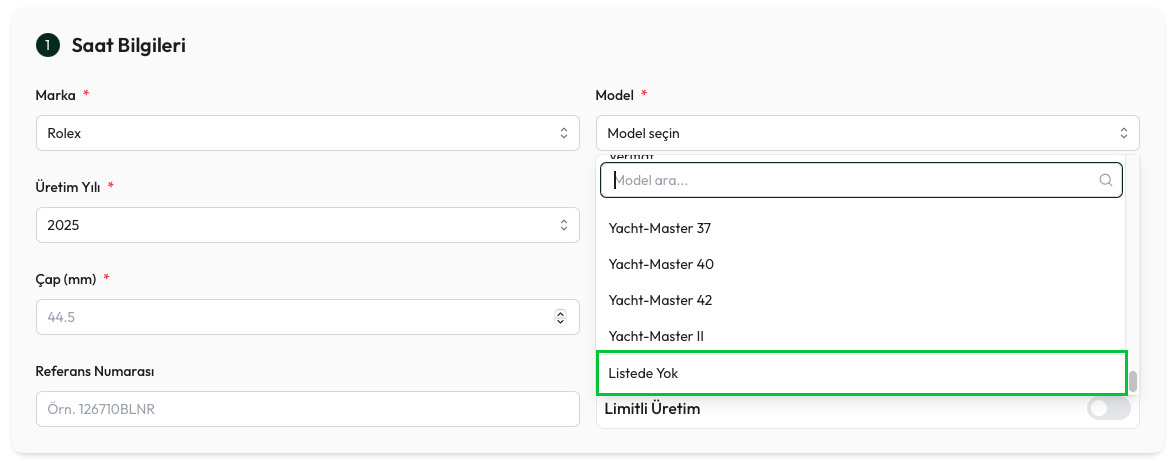
Task: Toggle the Limitli Üretim switch
Action: [x=1108, y=409]
